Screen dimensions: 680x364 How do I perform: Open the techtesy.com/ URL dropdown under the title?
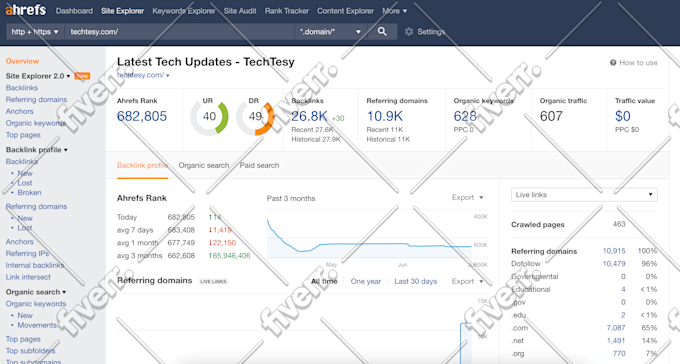click(x=143, y=75)
